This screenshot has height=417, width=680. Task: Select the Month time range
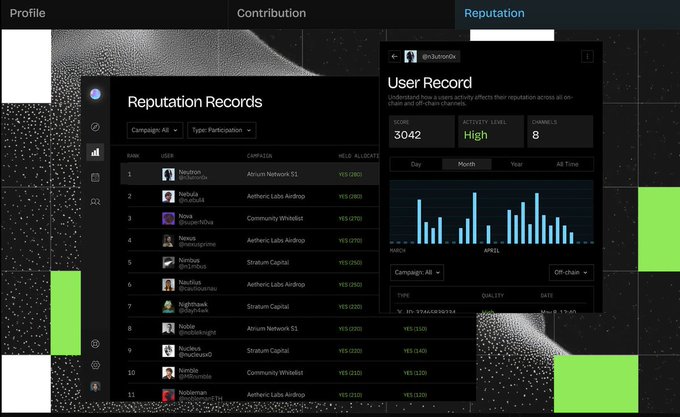coord(466,164)
